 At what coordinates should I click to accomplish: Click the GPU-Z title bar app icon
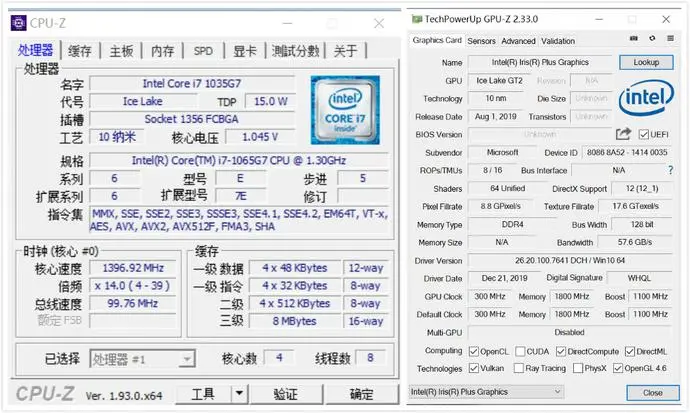click(417, 19)
